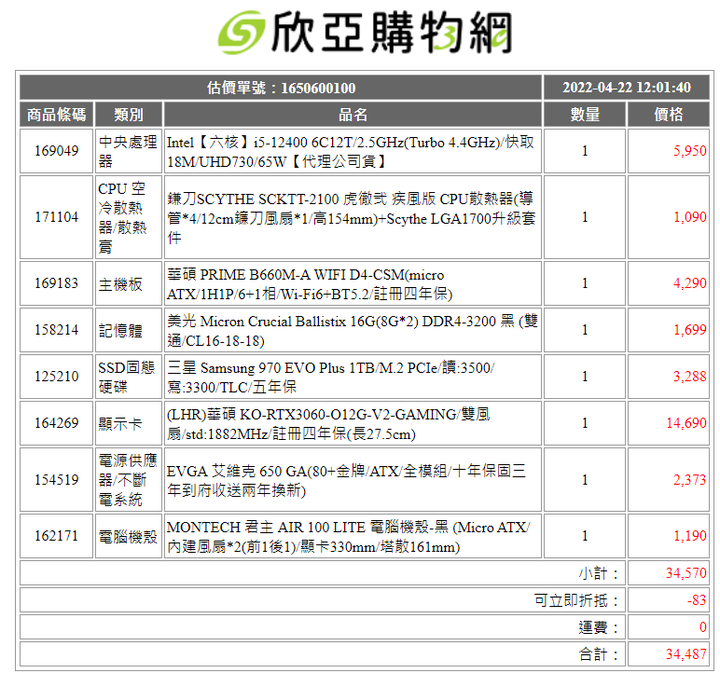Click the discount value -83
The width and height of the screenshot is (720, 673).
697,600
